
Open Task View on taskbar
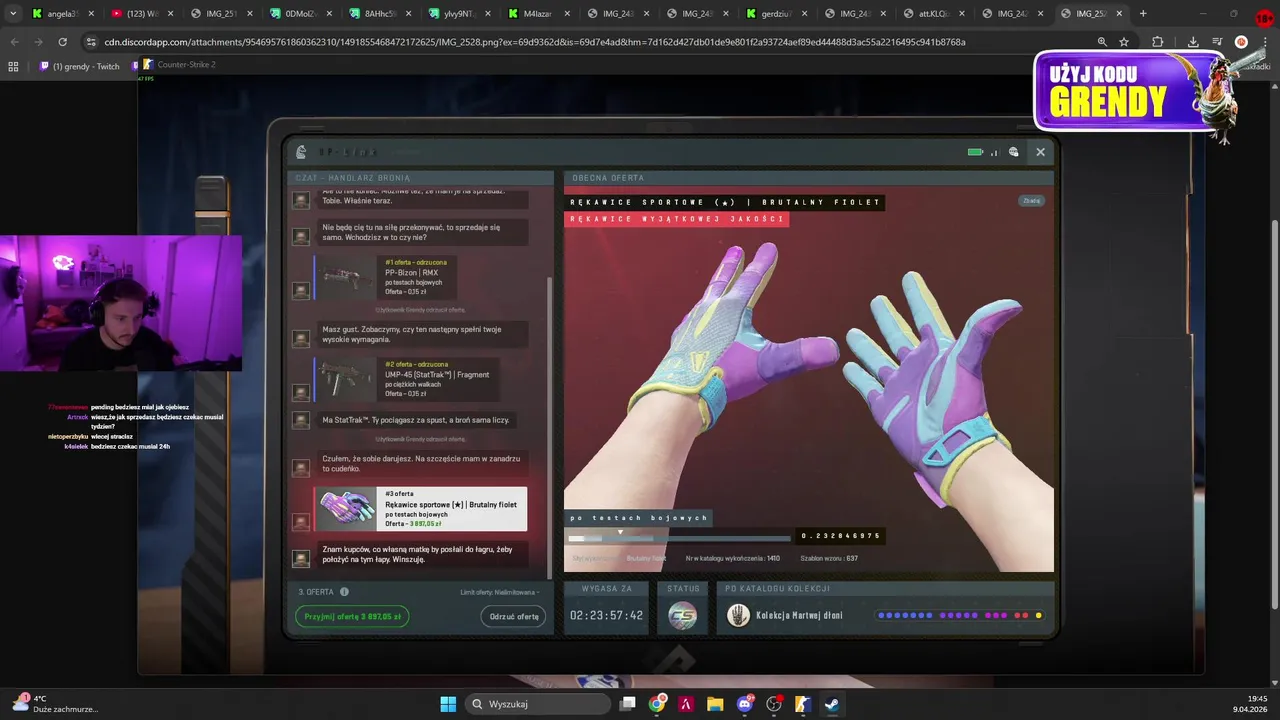pyautogui.click(x=628, y=704)
